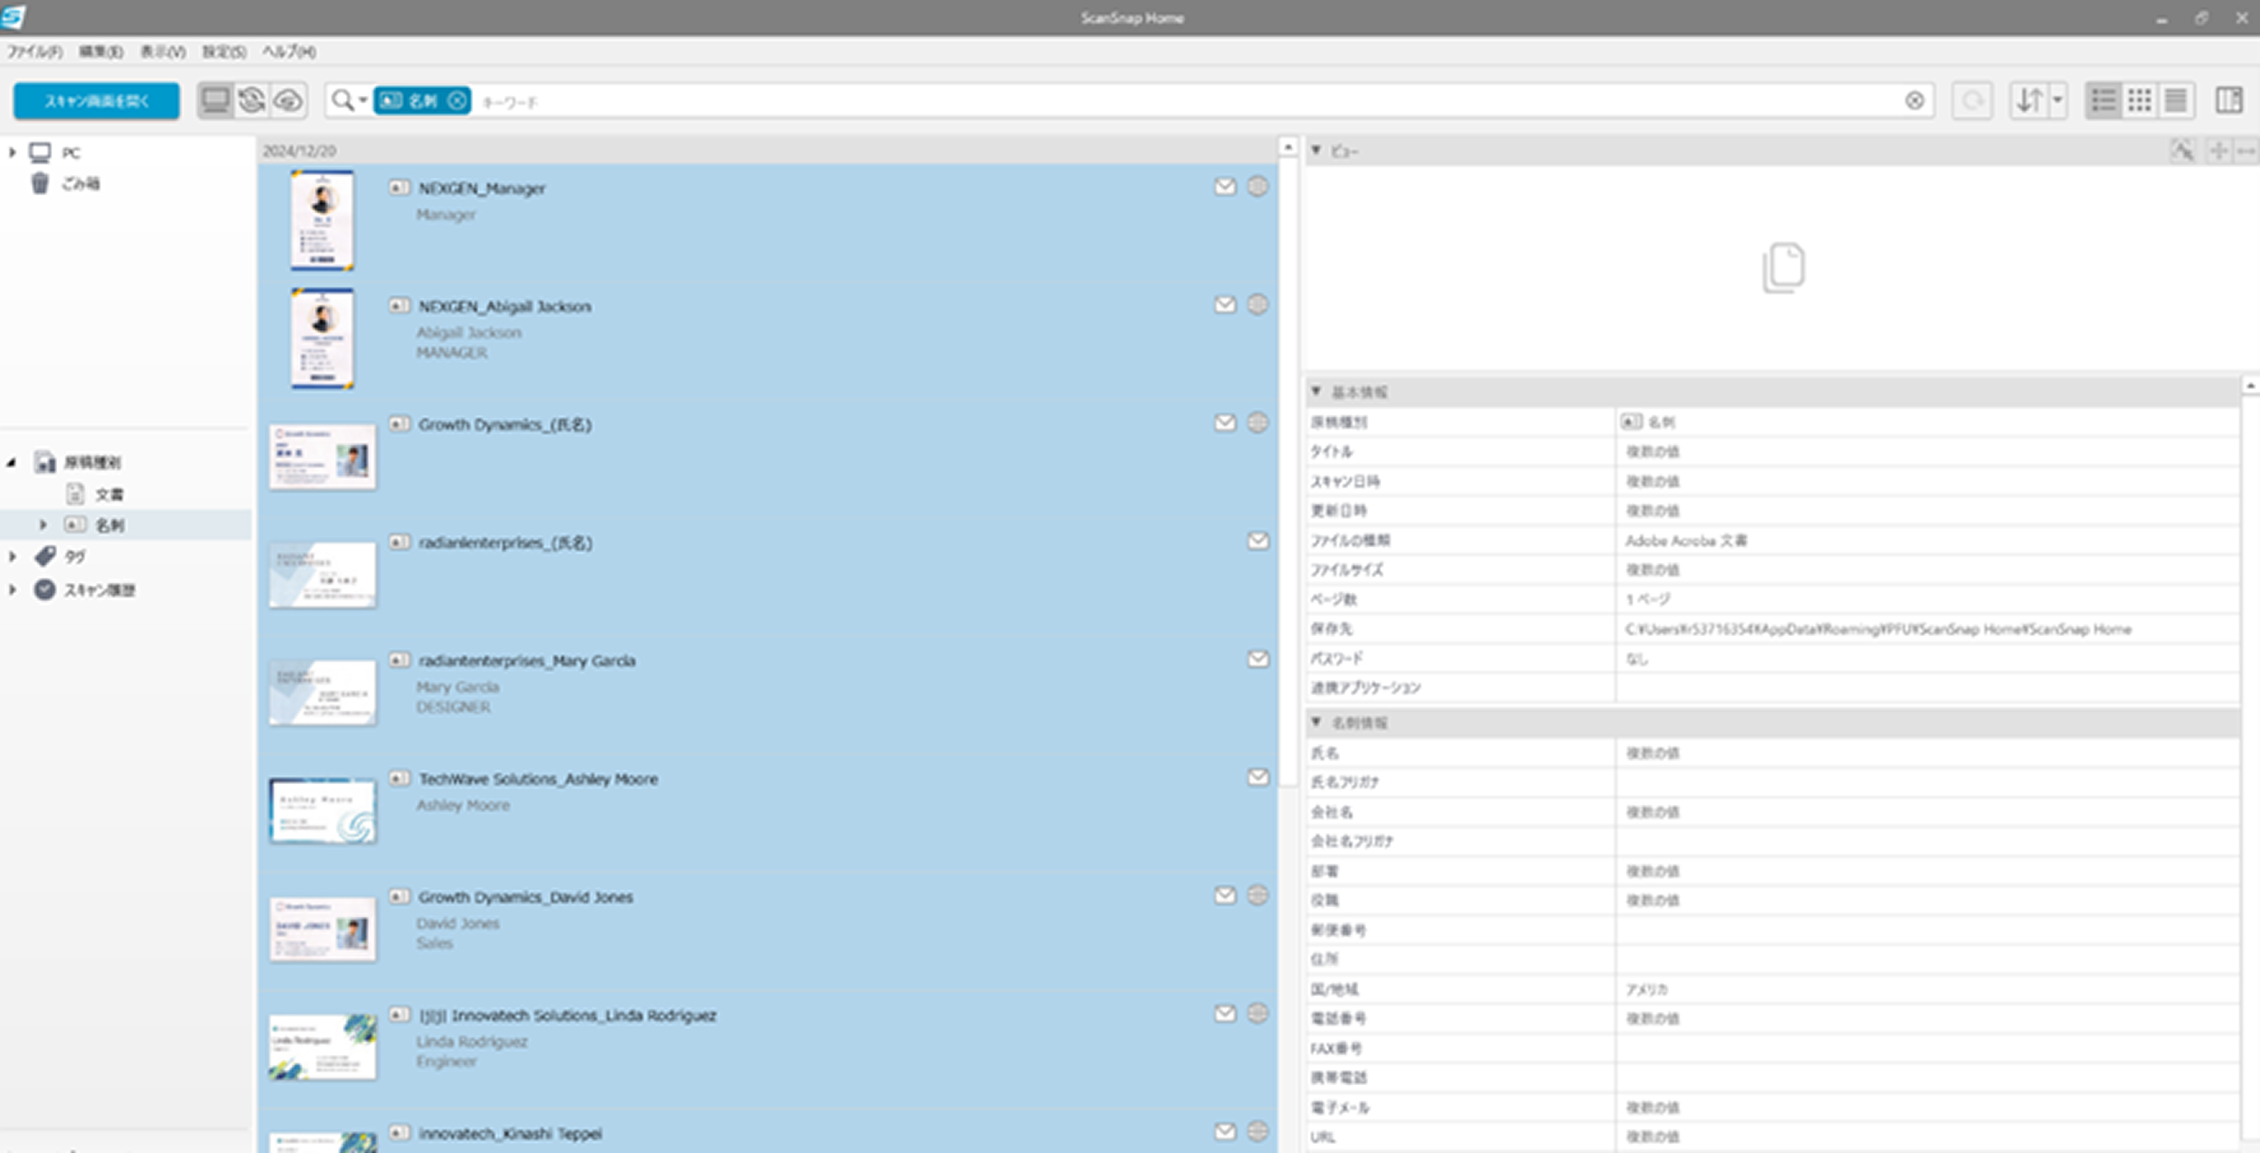Collapse the ビュー panel section

[x=1316, y=150]
